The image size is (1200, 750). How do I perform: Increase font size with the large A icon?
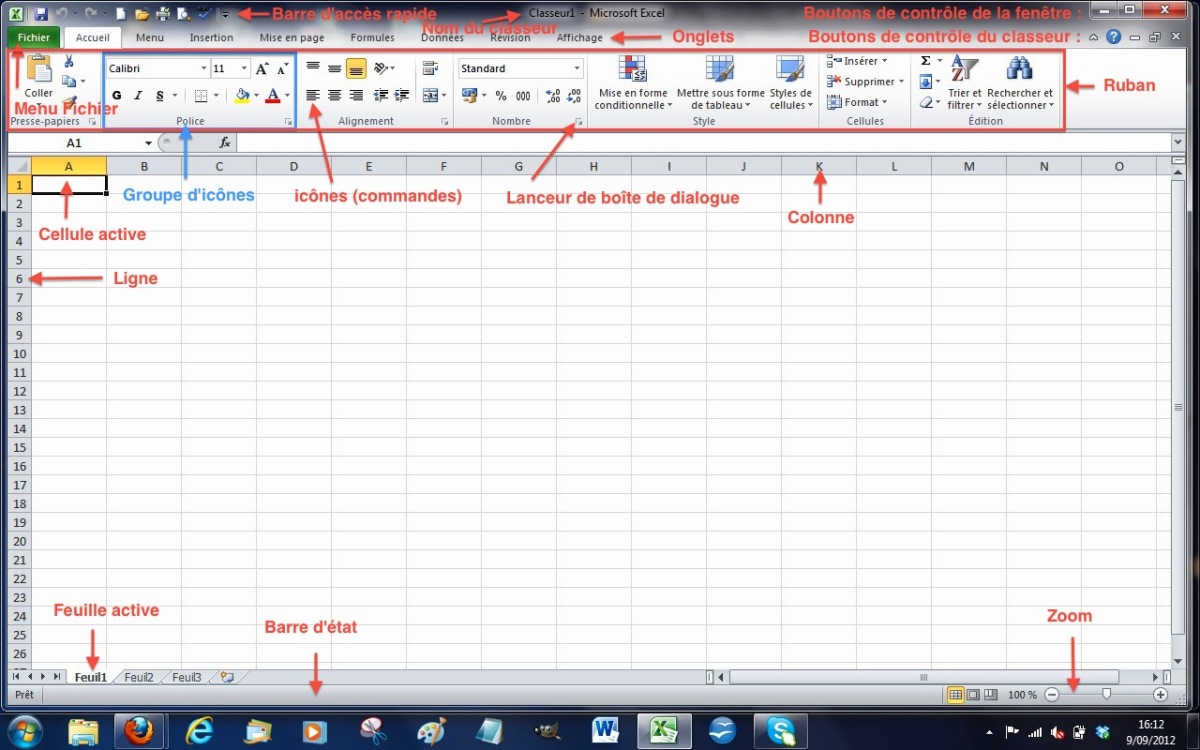[262, 69]
